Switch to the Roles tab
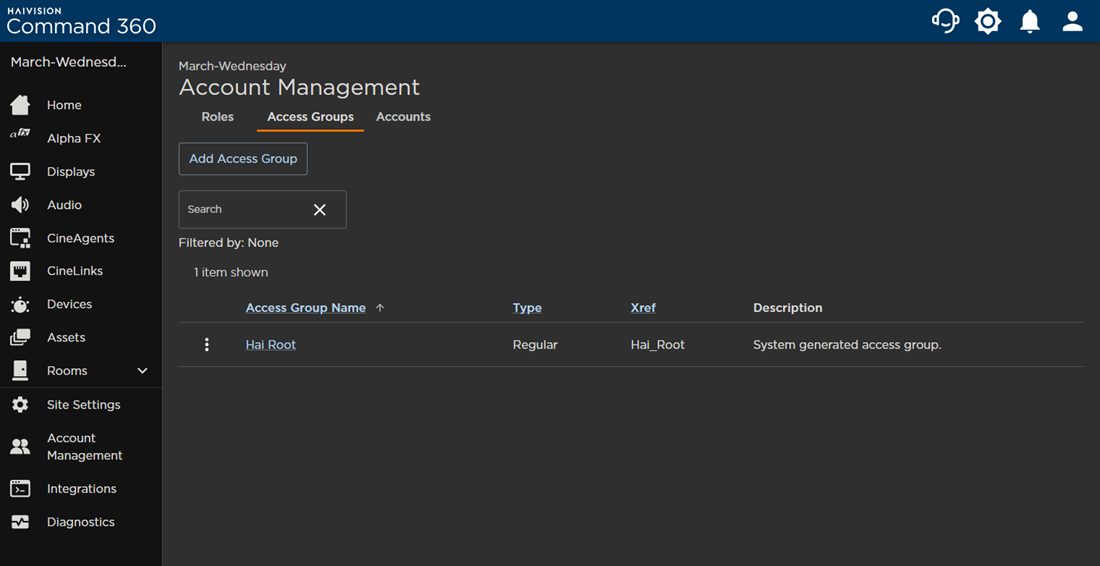 [217, 117]
